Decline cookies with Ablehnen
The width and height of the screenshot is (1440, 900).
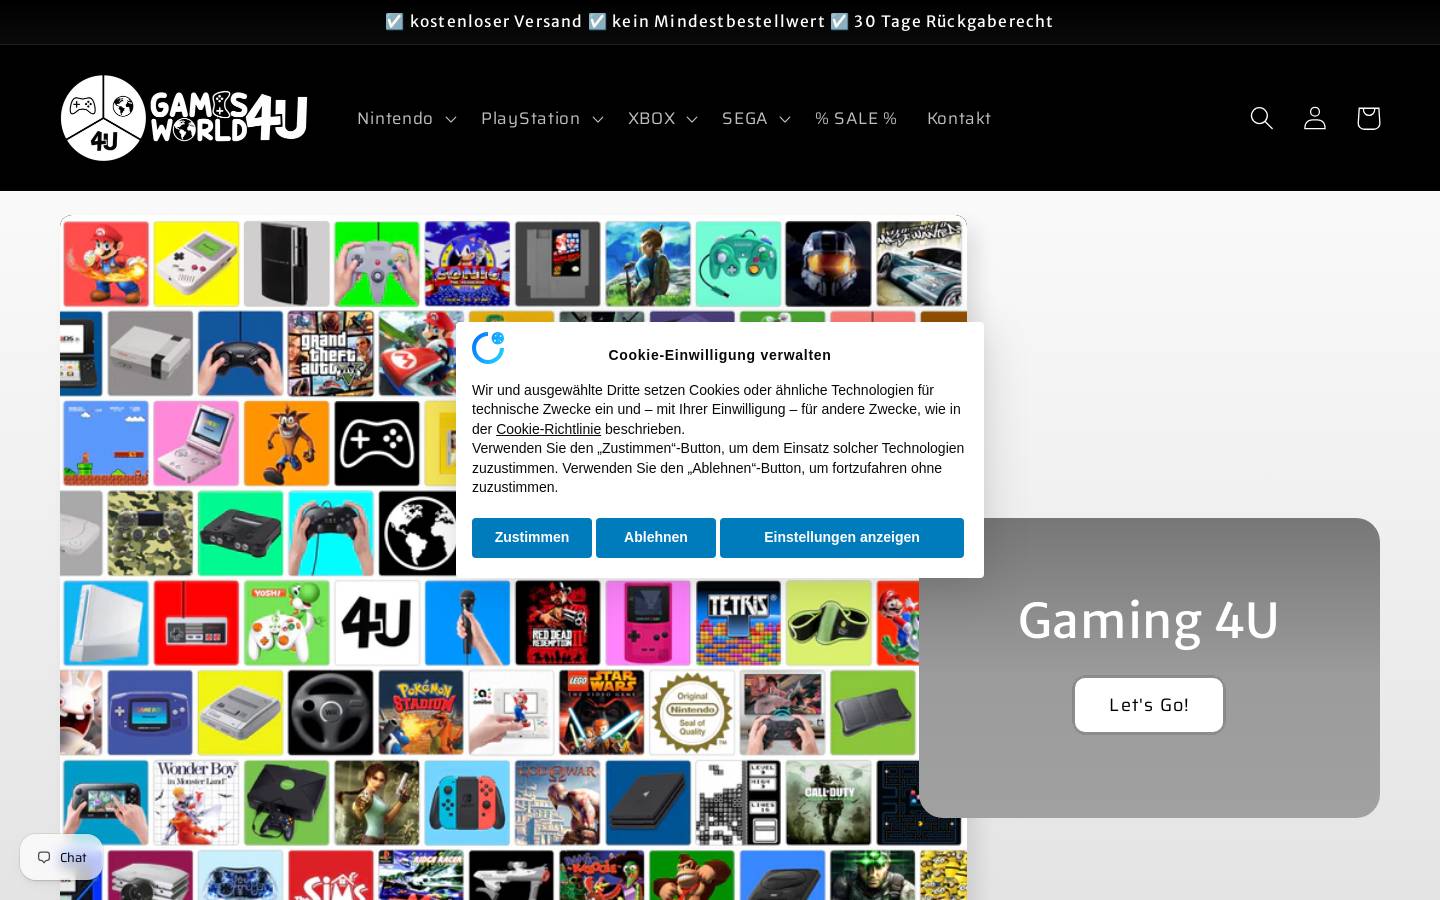pyautogui.click(x=656, y=538)
